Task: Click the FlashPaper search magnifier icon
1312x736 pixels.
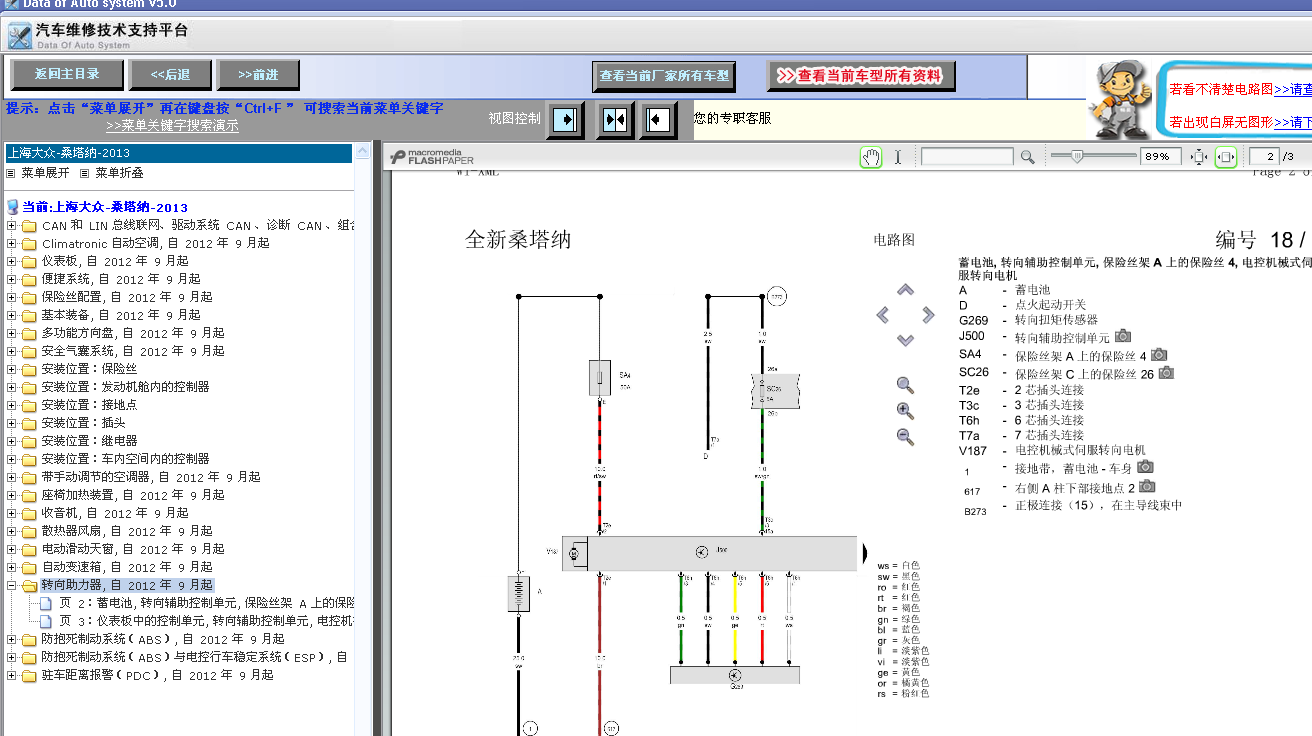Action: (x=1027, y=157)
